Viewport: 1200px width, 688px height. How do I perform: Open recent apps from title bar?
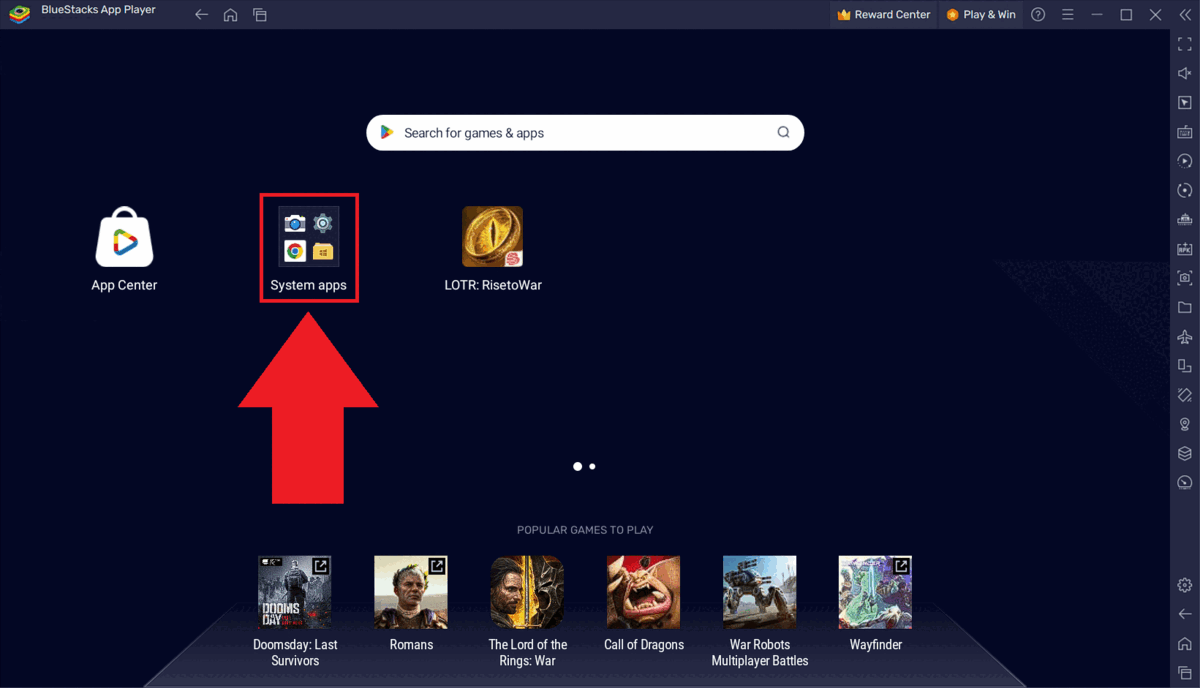pos(260,15)
